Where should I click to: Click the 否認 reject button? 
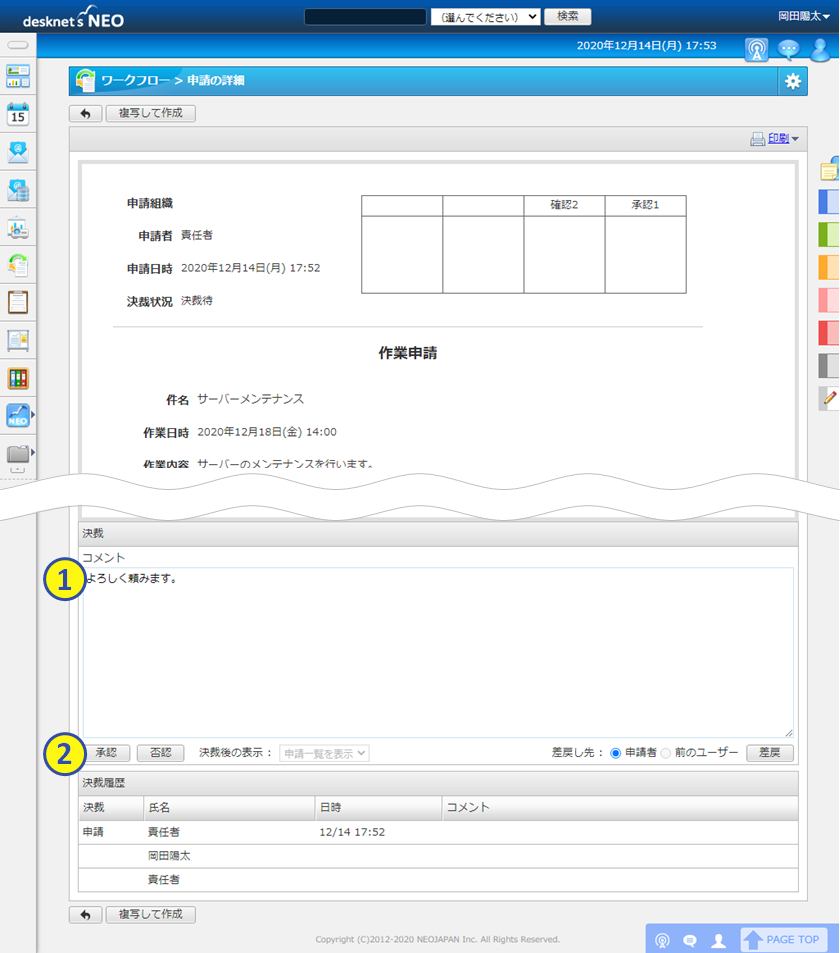point(160,753)
